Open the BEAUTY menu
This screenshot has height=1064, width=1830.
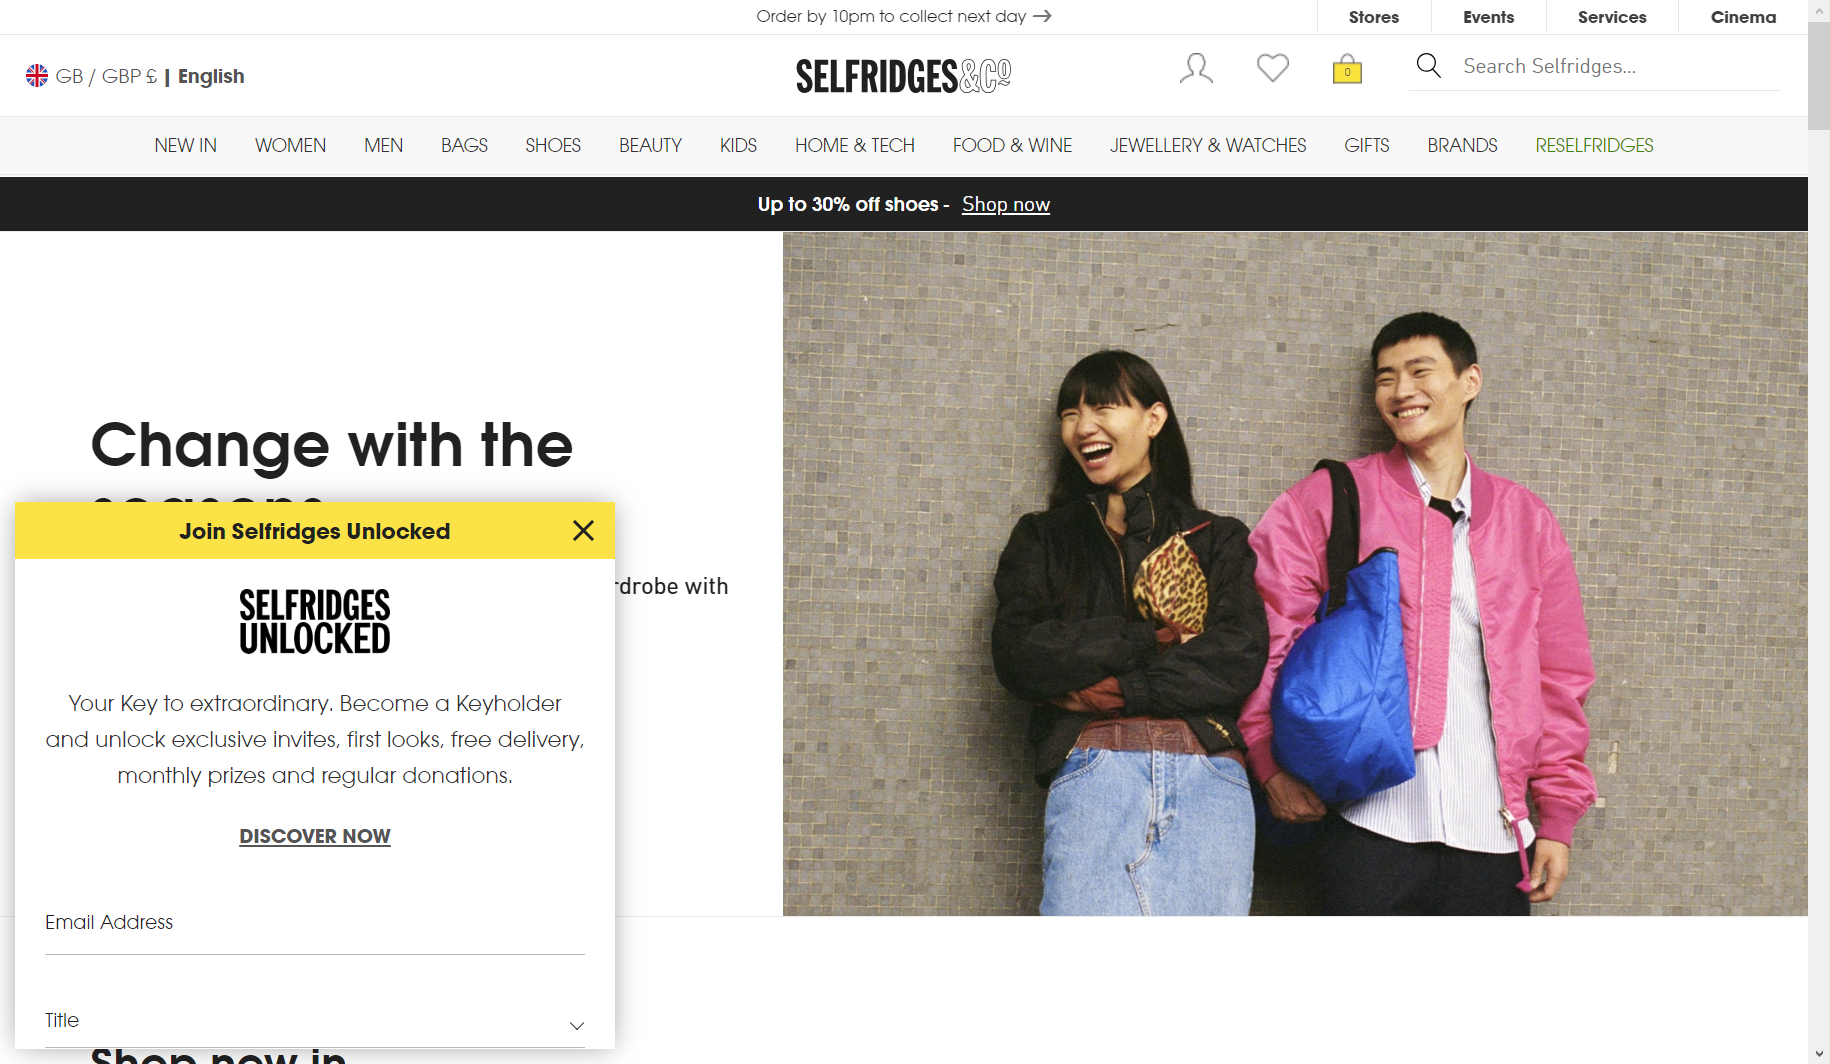[650, 146]
